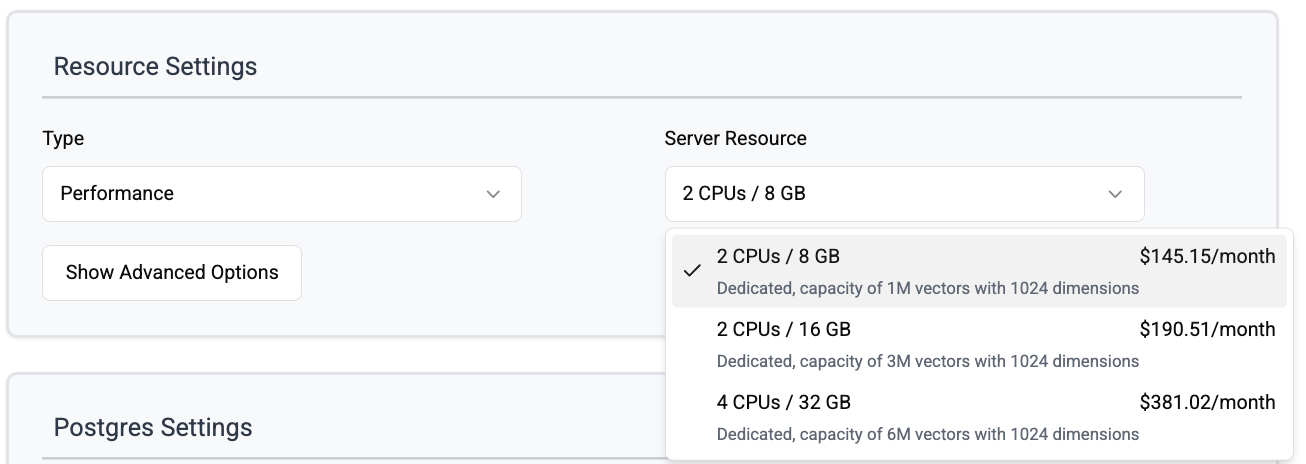Click the checkmark beside 2 CPUs / 8 GB
The width and height of the screenshot is (1306, 464).
(x=692, y=271)
